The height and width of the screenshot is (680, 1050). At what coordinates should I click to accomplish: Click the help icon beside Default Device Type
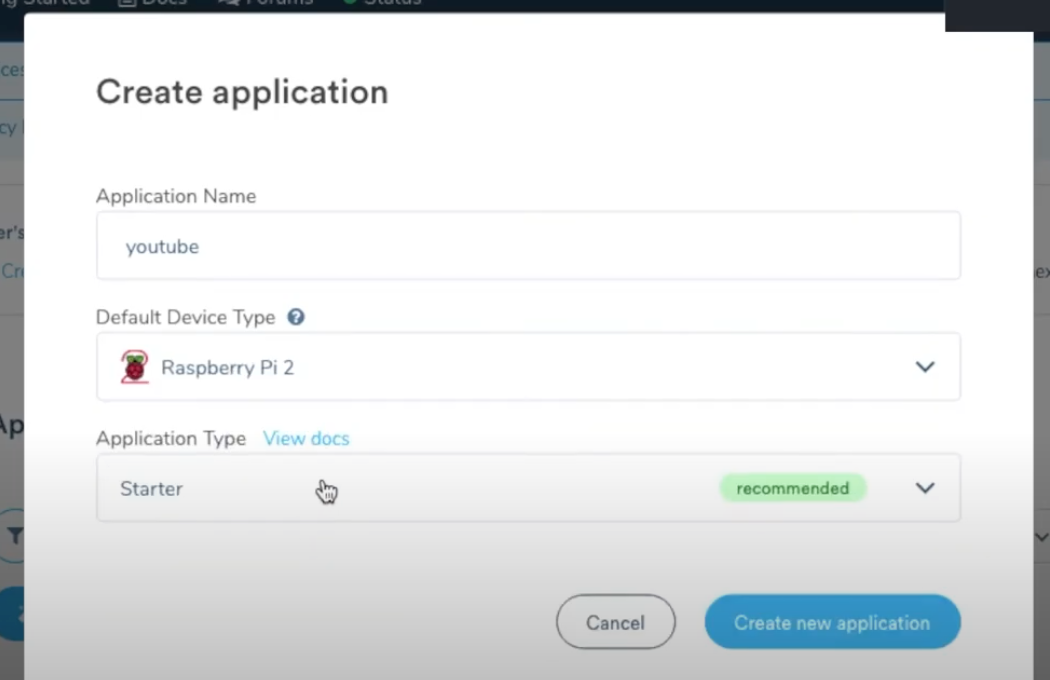click(x=296, y=317)
